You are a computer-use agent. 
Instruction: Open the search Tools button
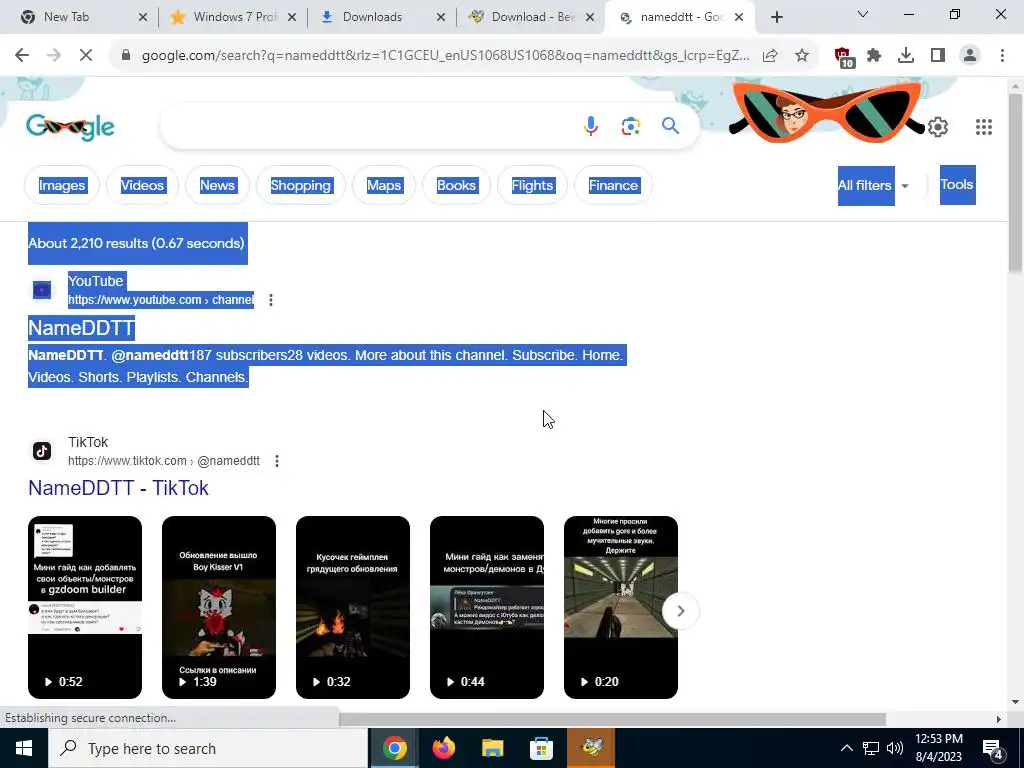pos(957,185)
